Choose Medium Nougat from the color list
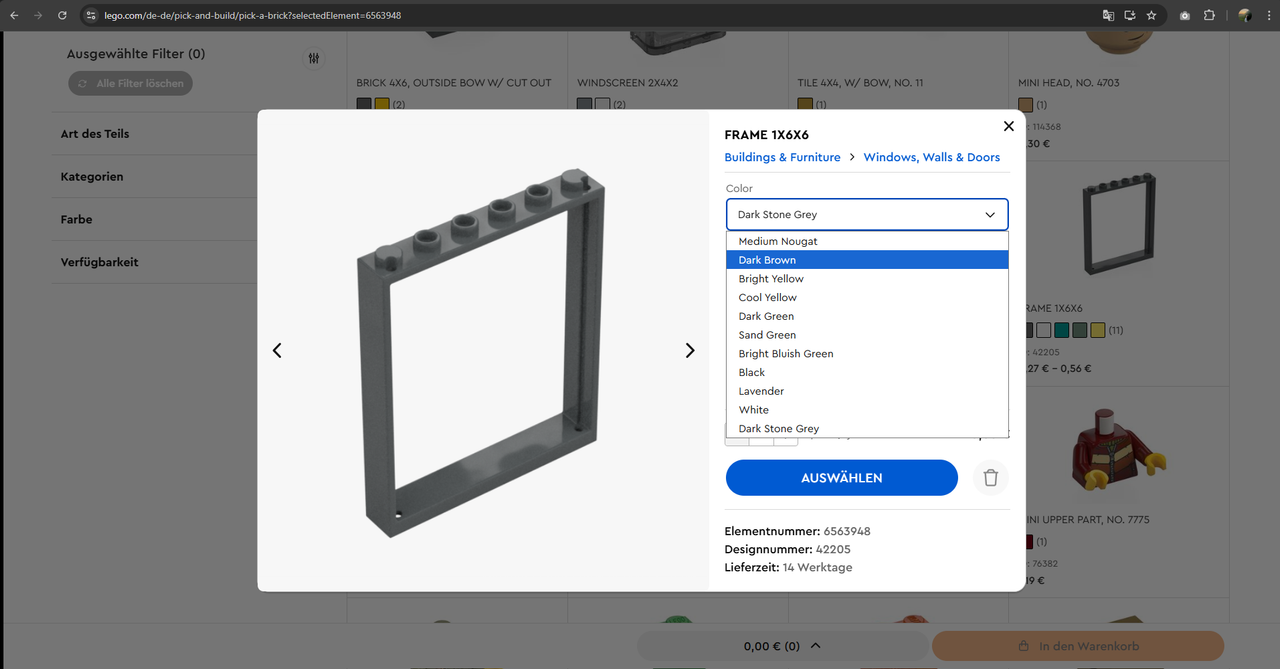The width and height of the screenshot is (1280, 669). pyautogui.click(x=867, y=241)
